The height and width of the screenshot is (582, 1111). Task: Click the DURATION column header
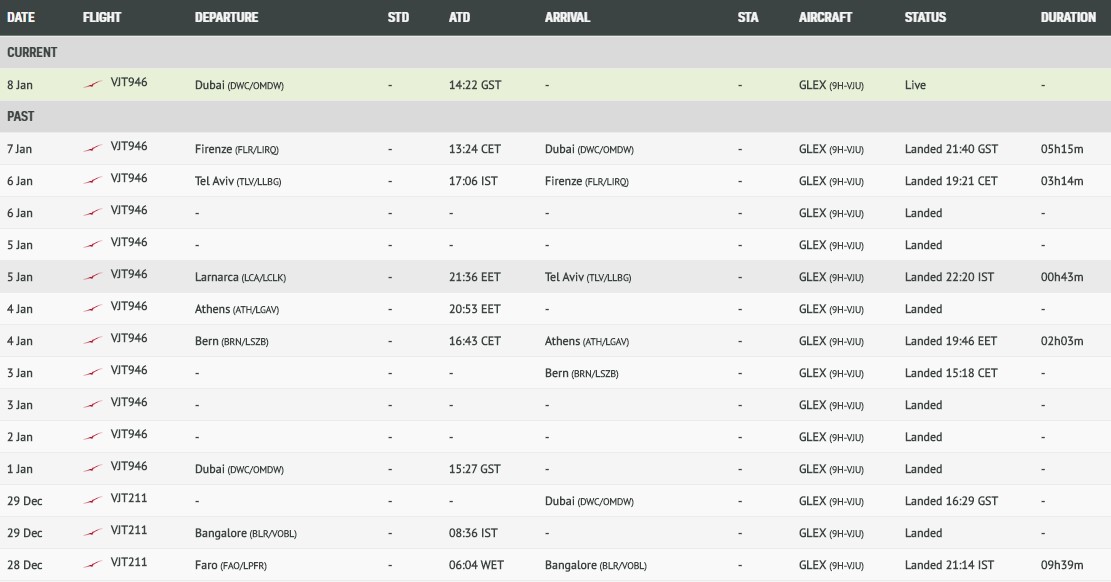1068,17
